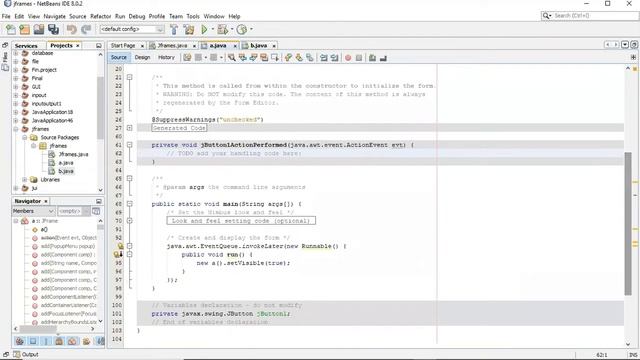Click the Uncomment lines editor icon
The width and height of the screenshot is (640, 360).
pyautogui.click(x=383, y=58)
